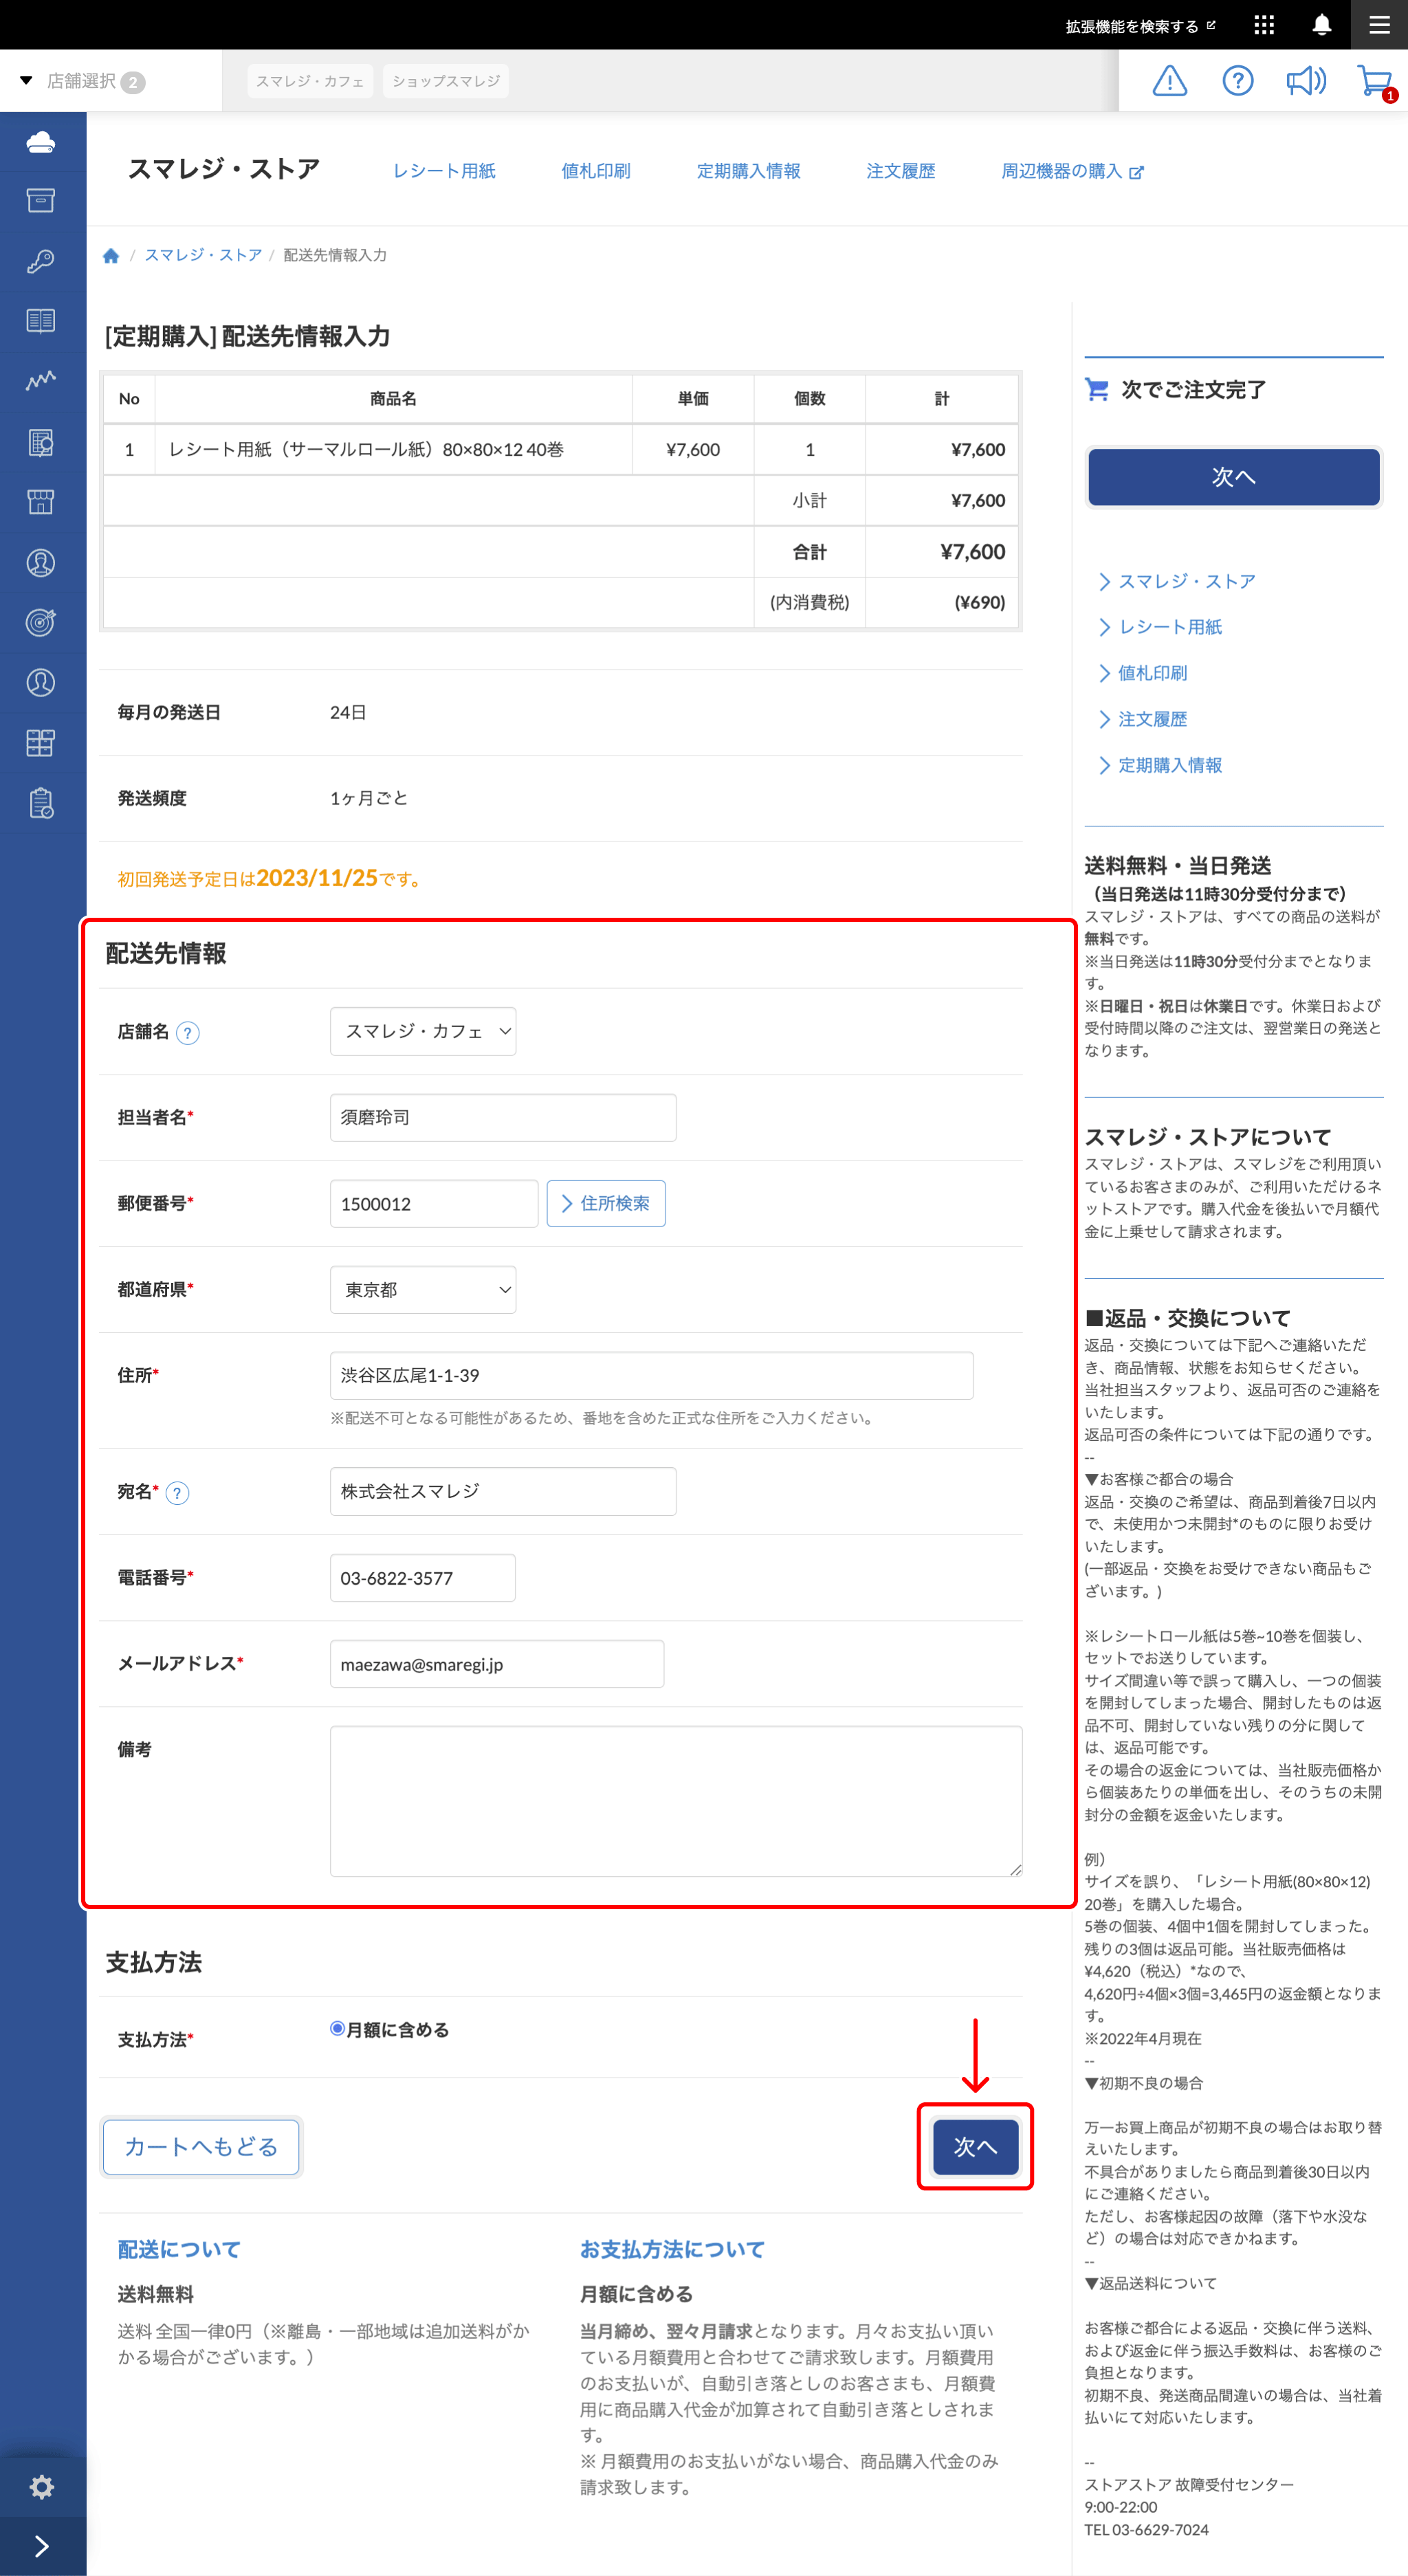Click the スマレジ・ストア breadcrumb link
Image resolution: width=1408 pixels, height=2576 pixels.
coord(203,255)
